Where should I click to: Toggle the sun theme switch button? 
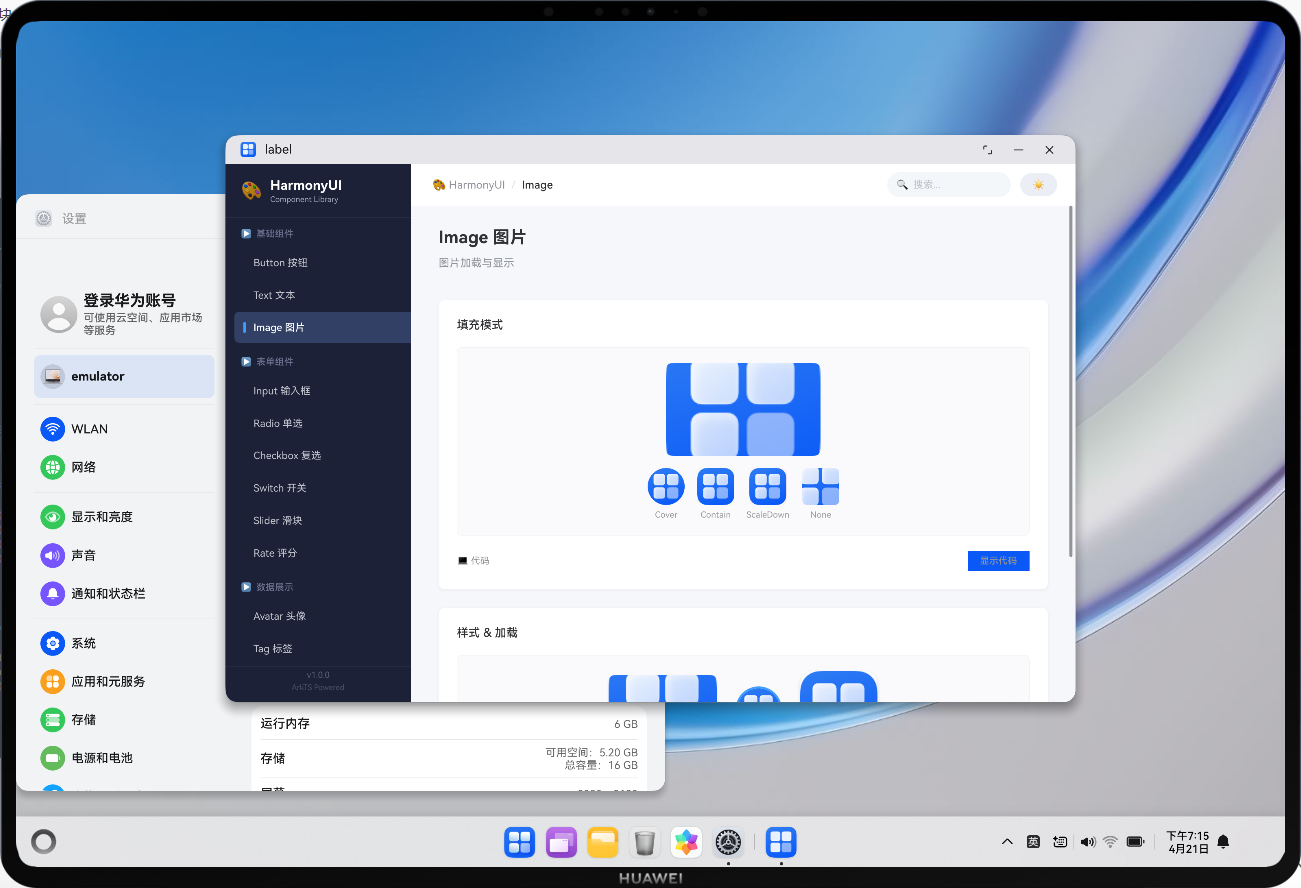click(x=1038, y=185)
